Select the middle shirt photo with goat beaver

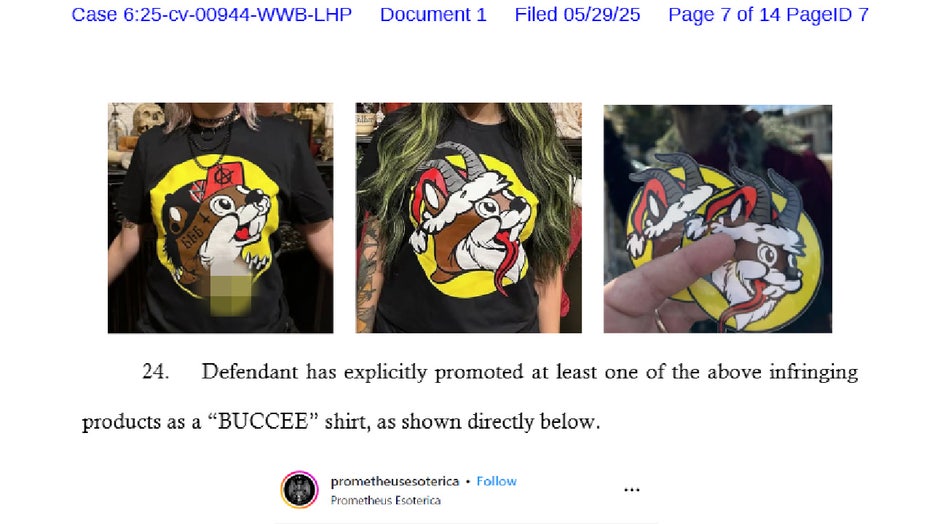point(468,217)
